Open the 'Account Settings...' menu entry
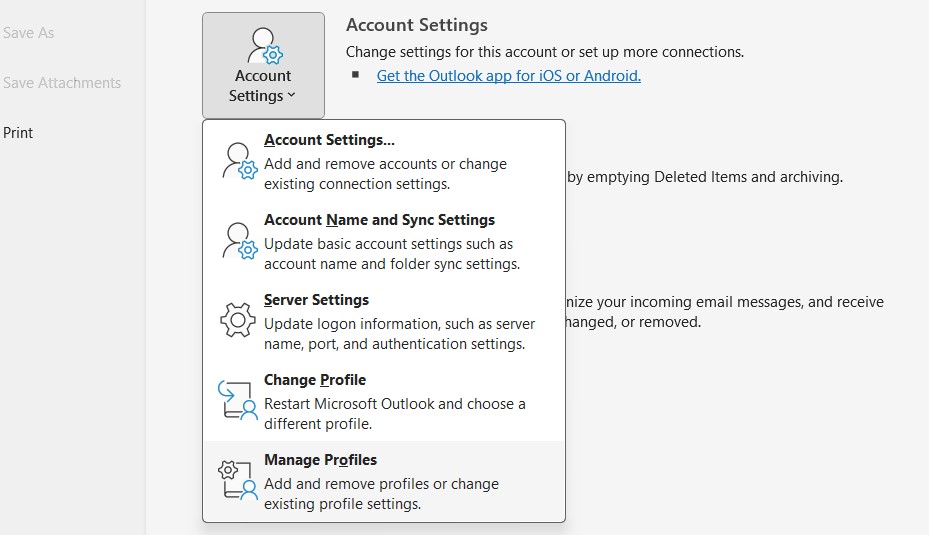This screenshot has width=929, height=535. [x=329, y=141]
